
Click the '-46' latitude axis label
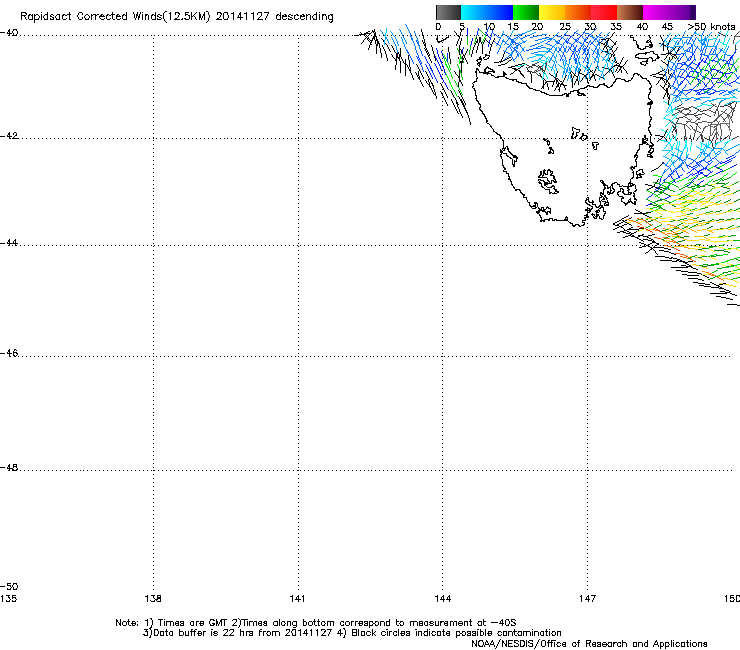9,353
